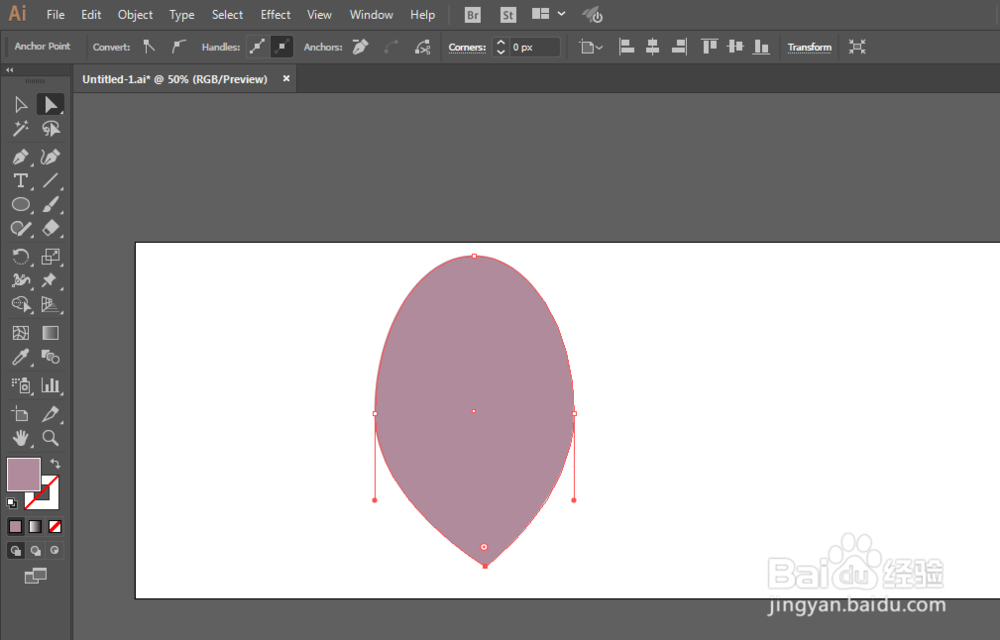Set paint type to Gradient
The width and height of the screenshot is (1000, 640).
[35, 527]
